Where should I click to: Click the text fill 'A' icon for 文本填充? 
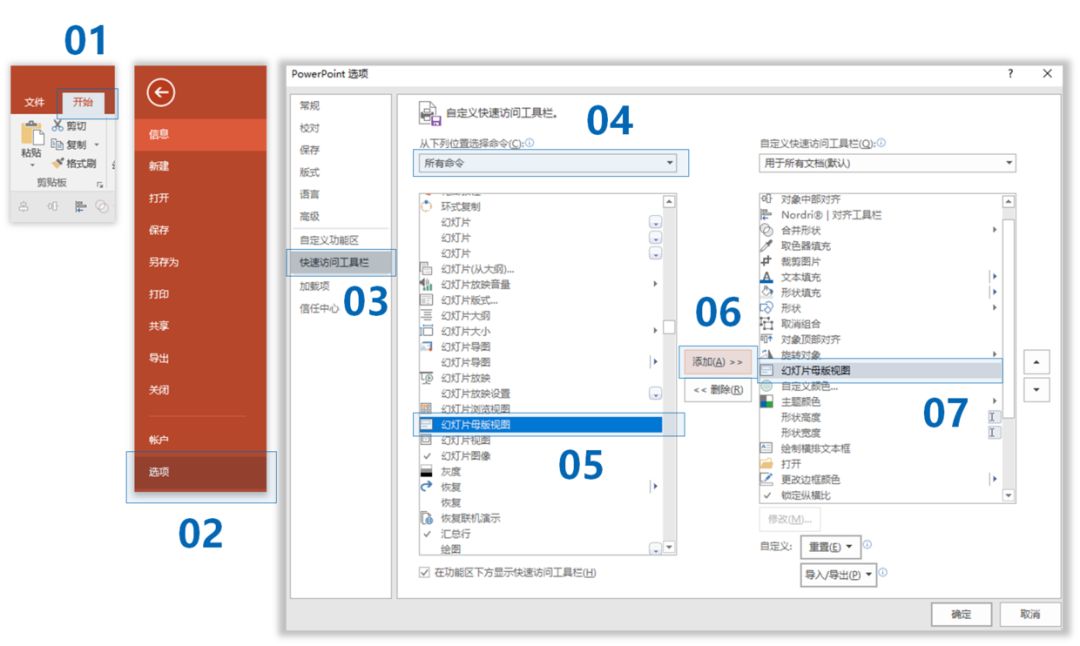coord(767,277)
